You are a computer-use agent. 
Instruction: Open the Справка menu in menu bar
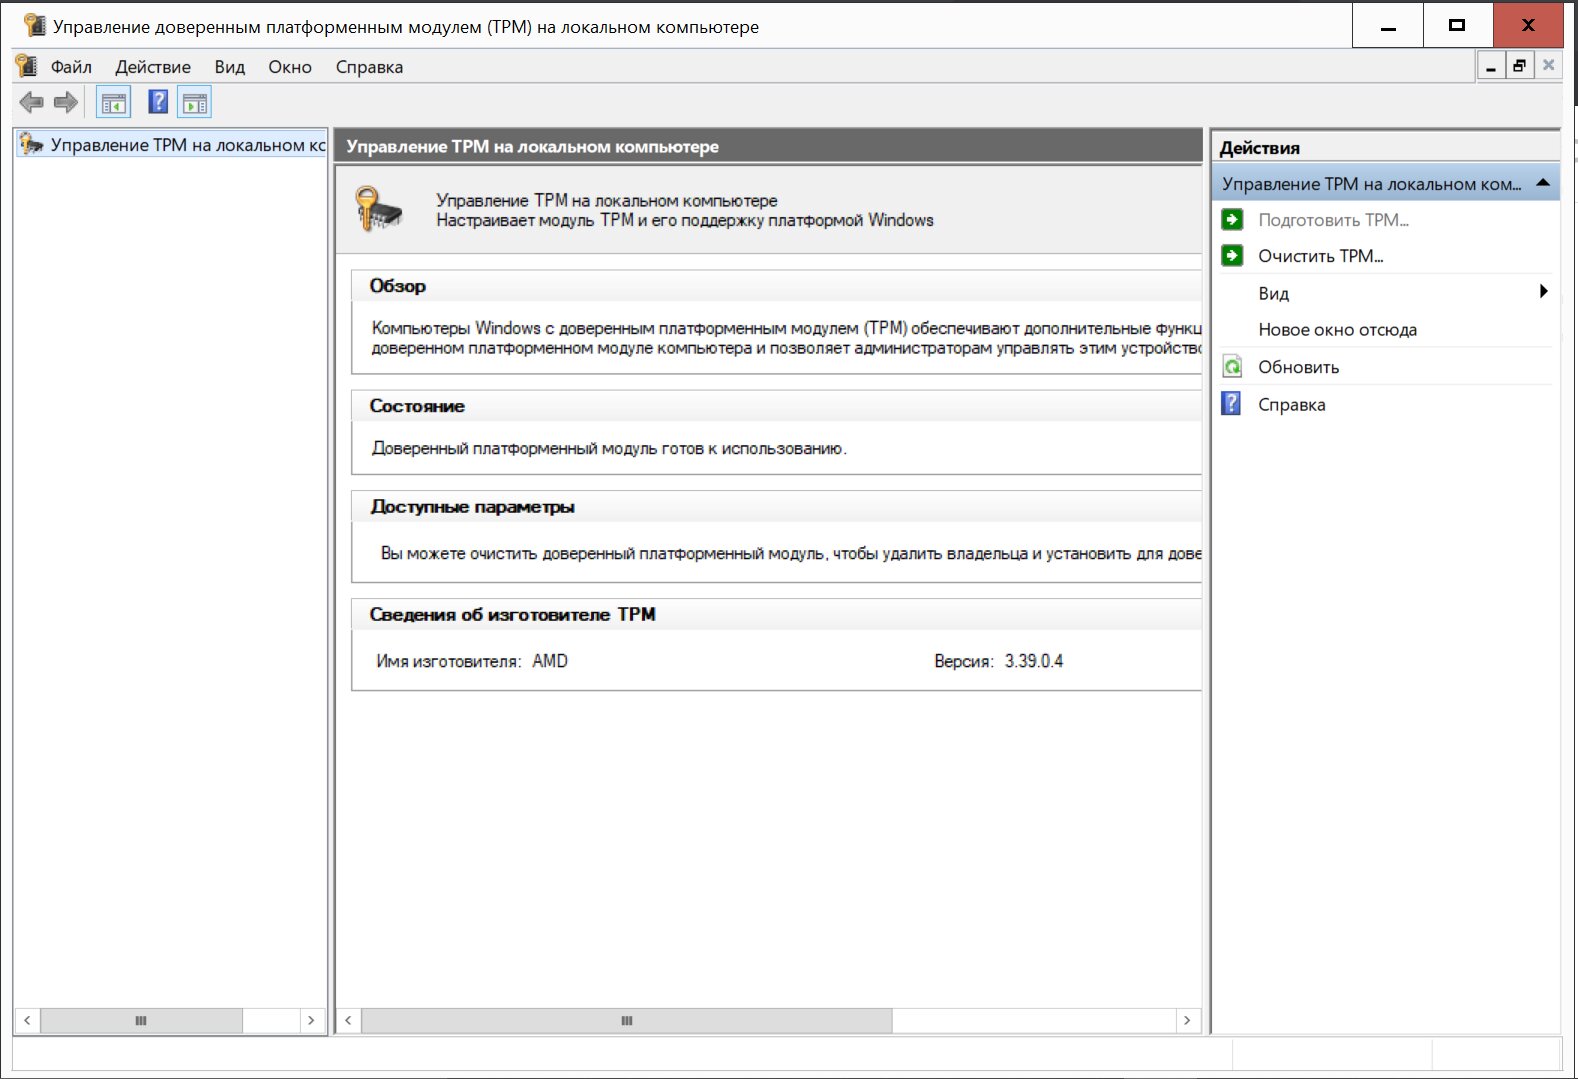[369, 67]
